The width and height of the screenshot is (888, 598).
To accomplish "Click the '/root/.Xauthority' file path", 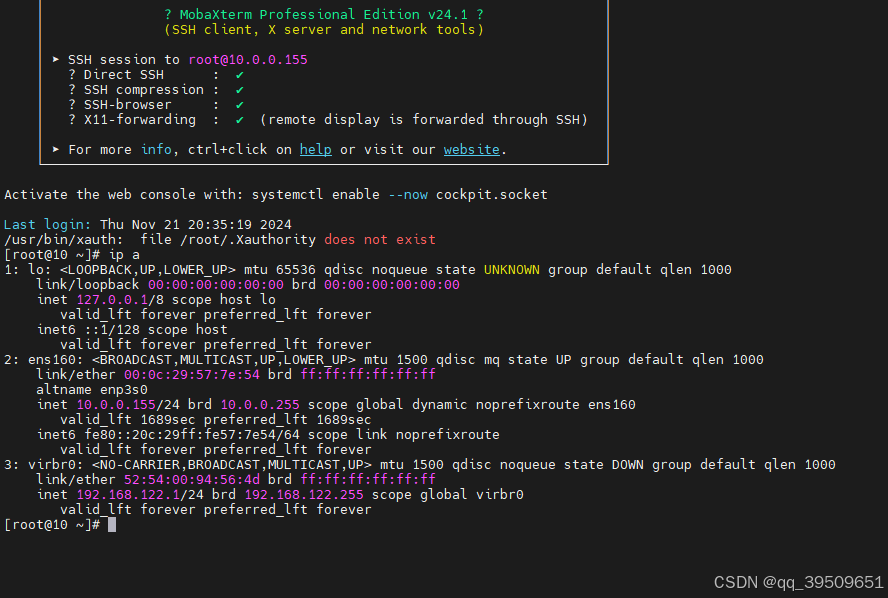I will click(248, 240).
